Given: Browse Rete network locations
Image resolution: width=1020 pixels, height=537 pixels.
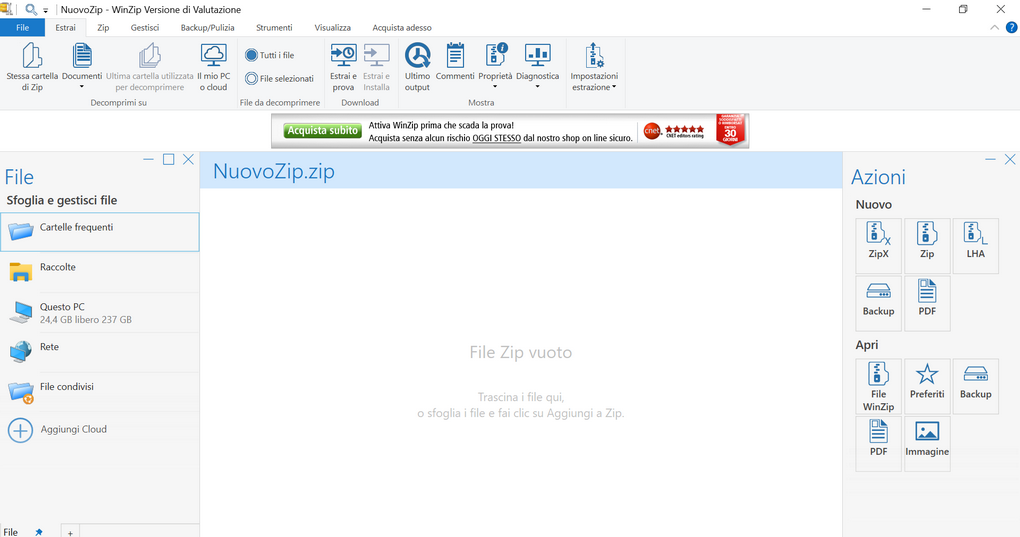Looking at the screenshot, I should 100,352.
